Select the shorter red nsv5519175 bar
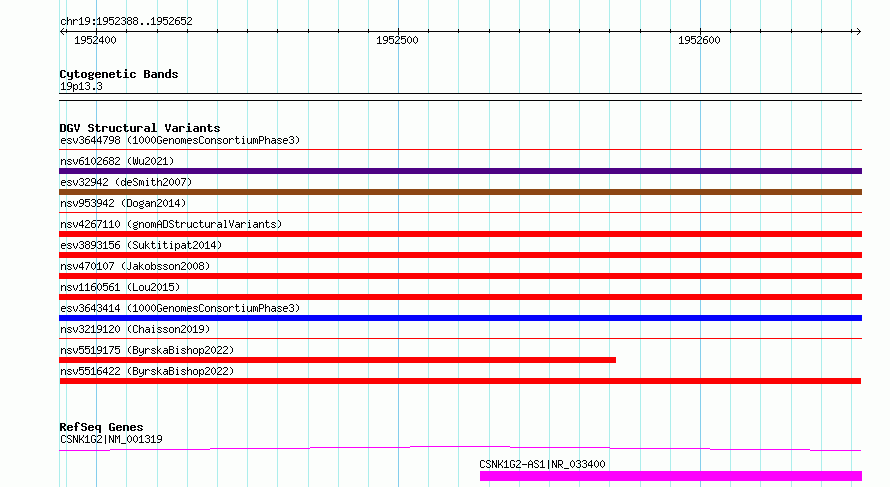Image resolution: width=890 pixels, height=487 pixels. pos(338,360)
